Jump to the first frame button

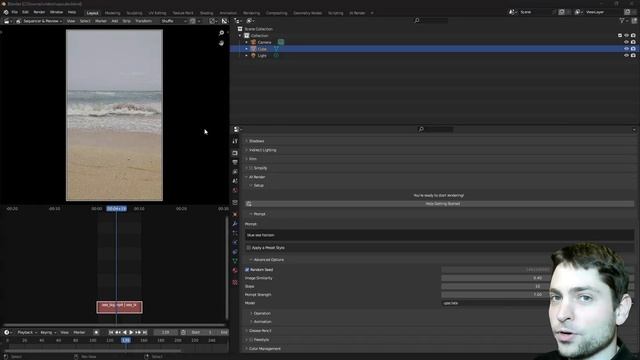point(111,332)
